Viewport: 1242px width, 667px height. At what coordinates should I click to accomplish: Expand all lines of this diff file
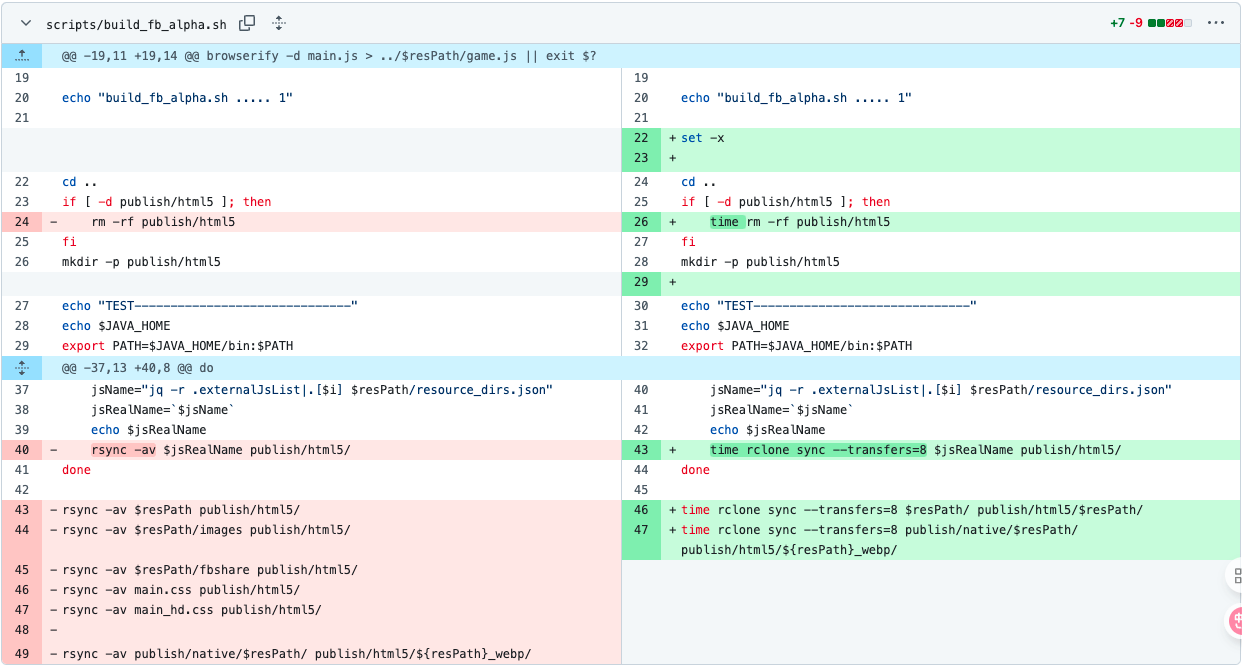279,23
